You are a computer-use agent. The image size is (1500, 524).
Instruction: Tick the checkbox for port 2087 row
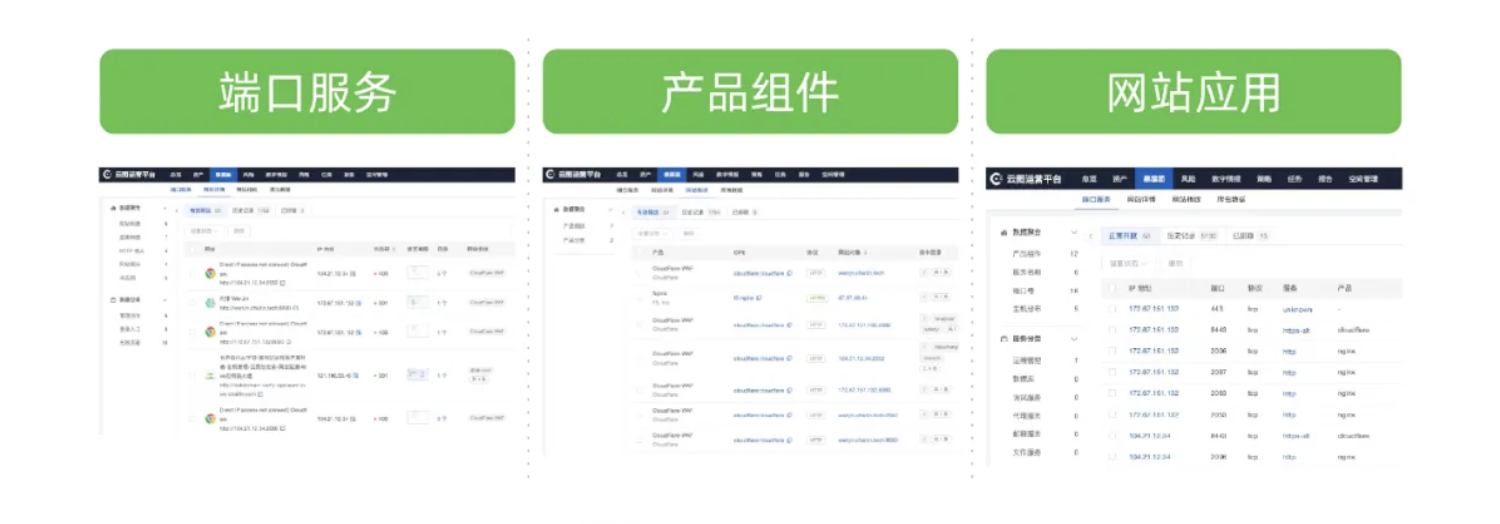point(1112,371)
